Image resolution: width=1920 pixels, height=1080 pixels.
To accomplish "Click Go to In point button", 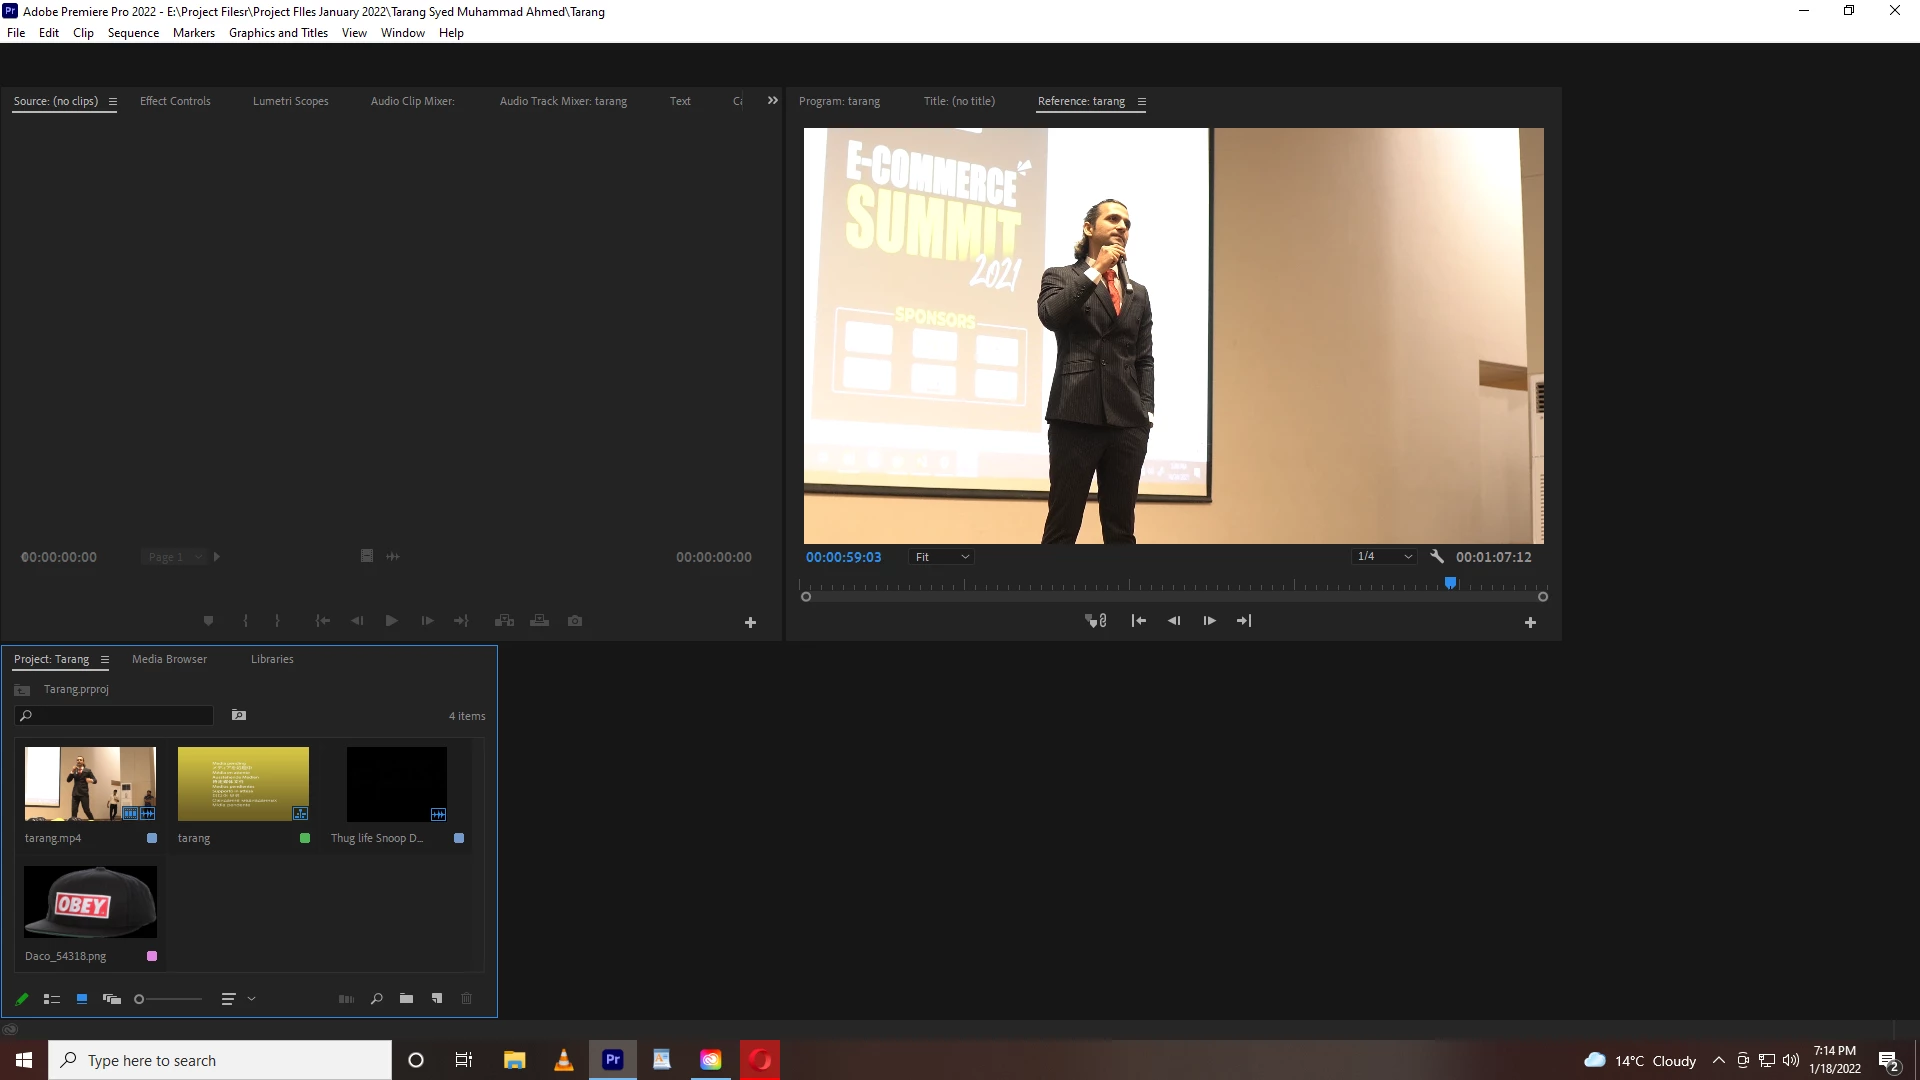I will click(1138, 621).
